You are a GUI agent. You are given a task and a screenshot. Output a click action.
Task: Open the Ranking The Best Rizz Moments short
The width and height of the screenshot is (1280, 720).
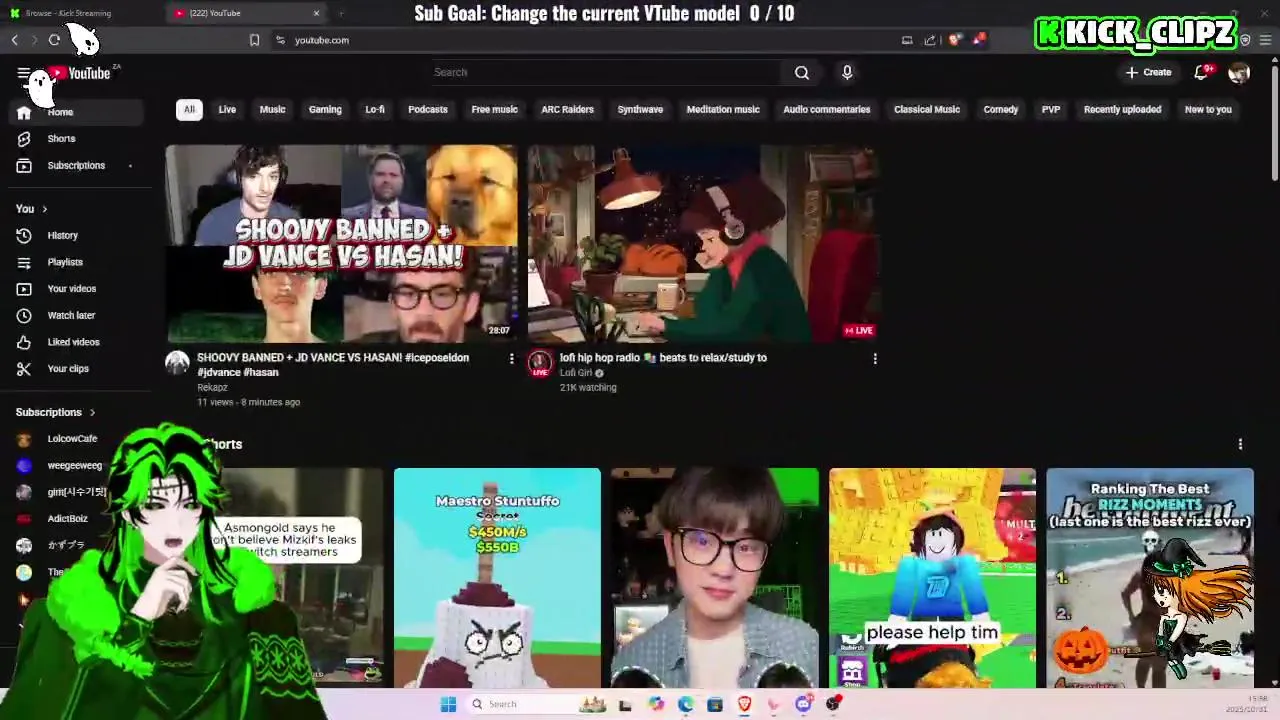point(1150,578)
